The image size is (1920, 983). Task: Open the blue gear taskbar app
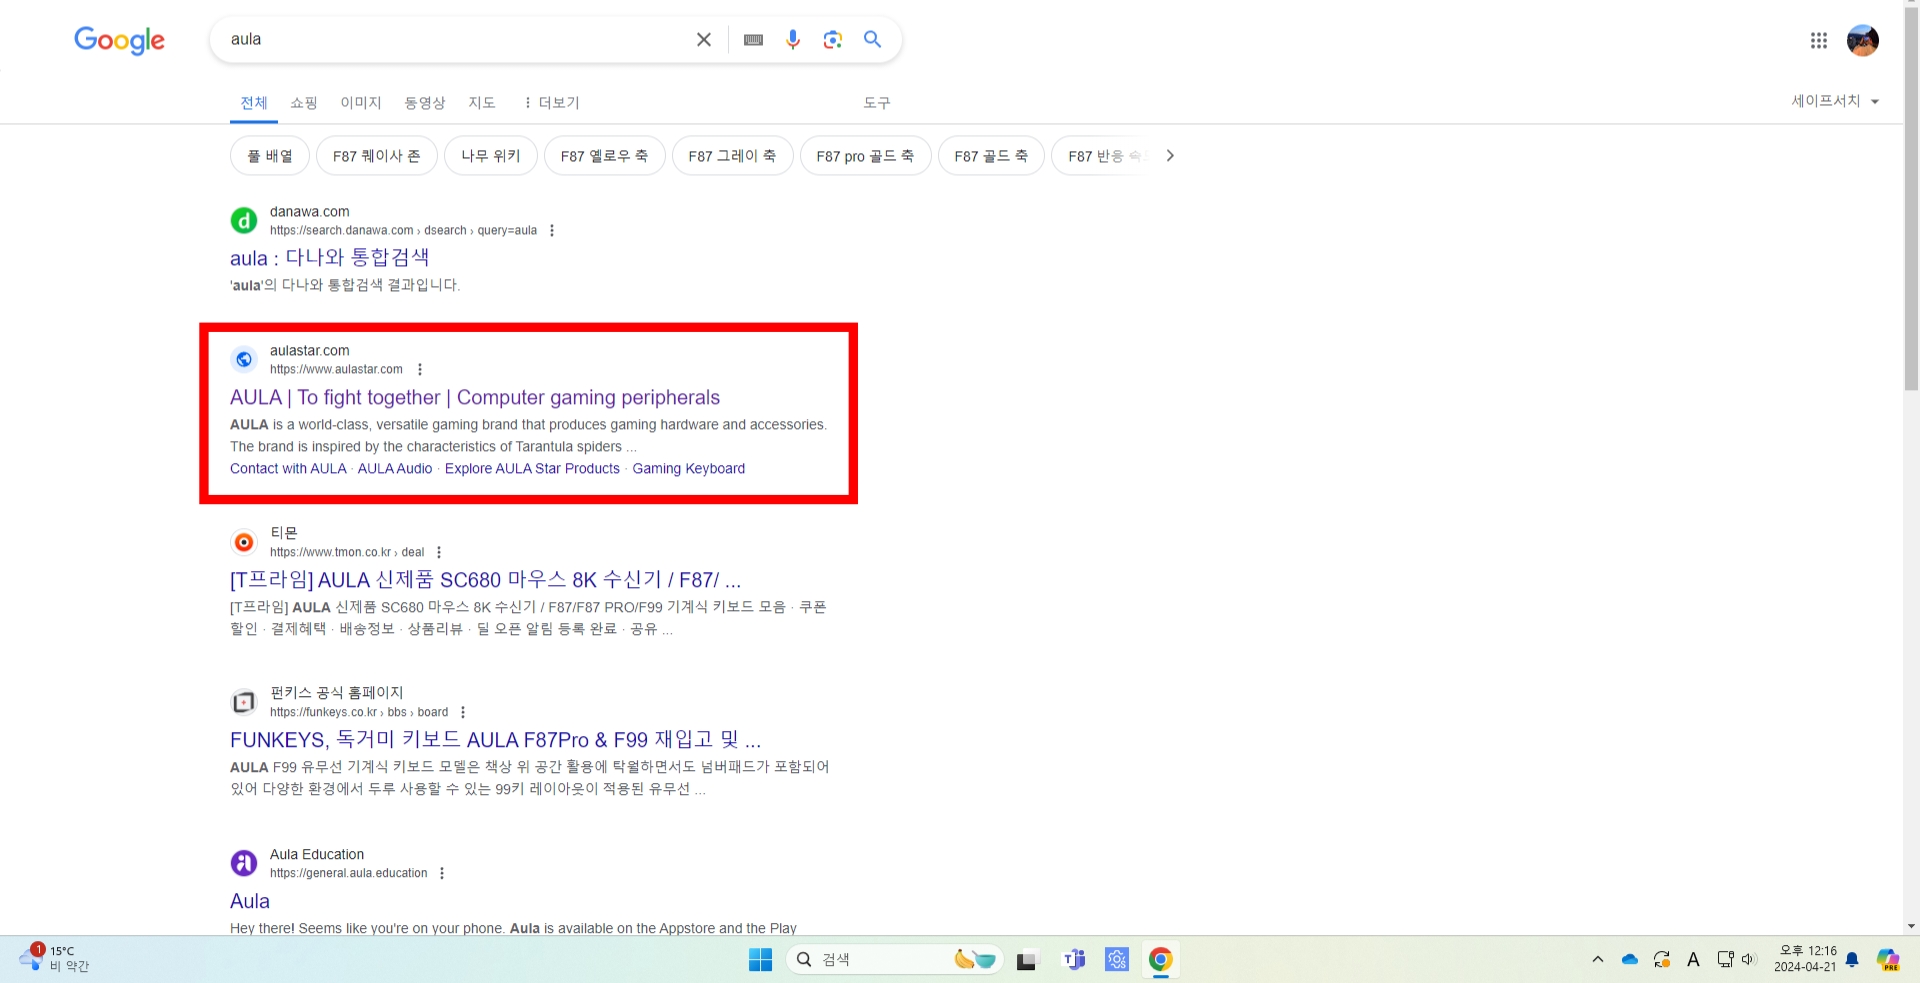point(1117,960)
